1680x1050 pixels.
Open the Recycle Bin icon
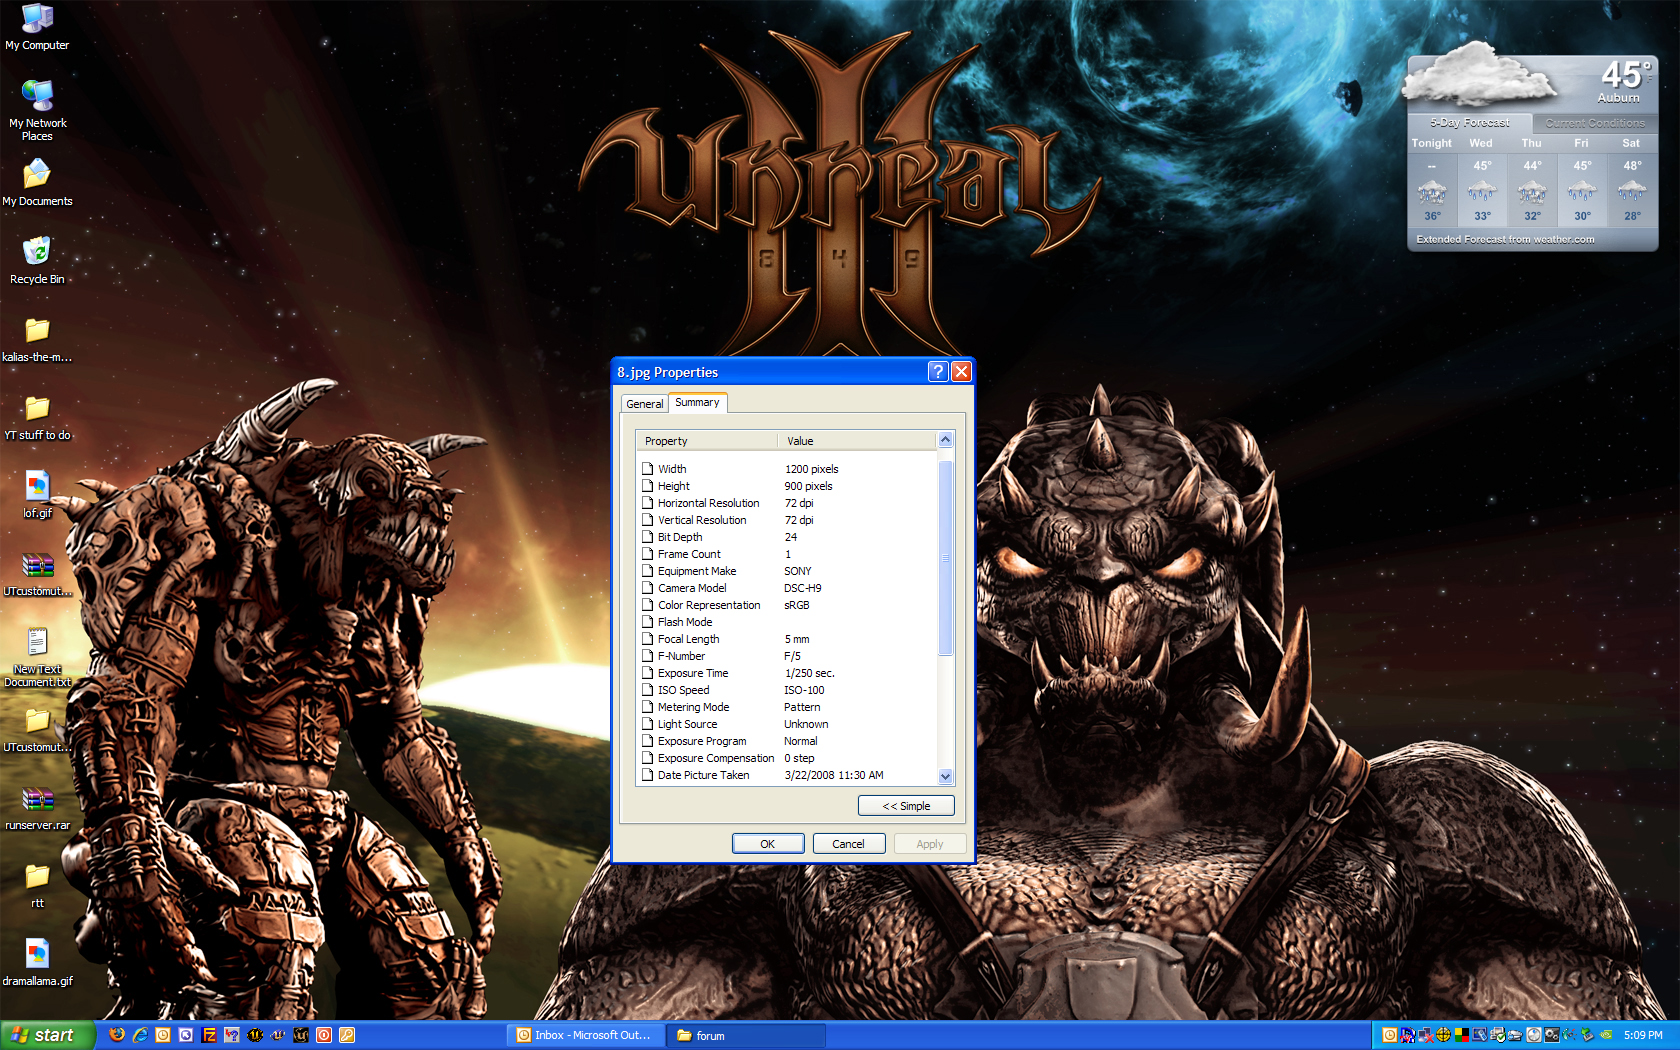(x=37, y=261)
